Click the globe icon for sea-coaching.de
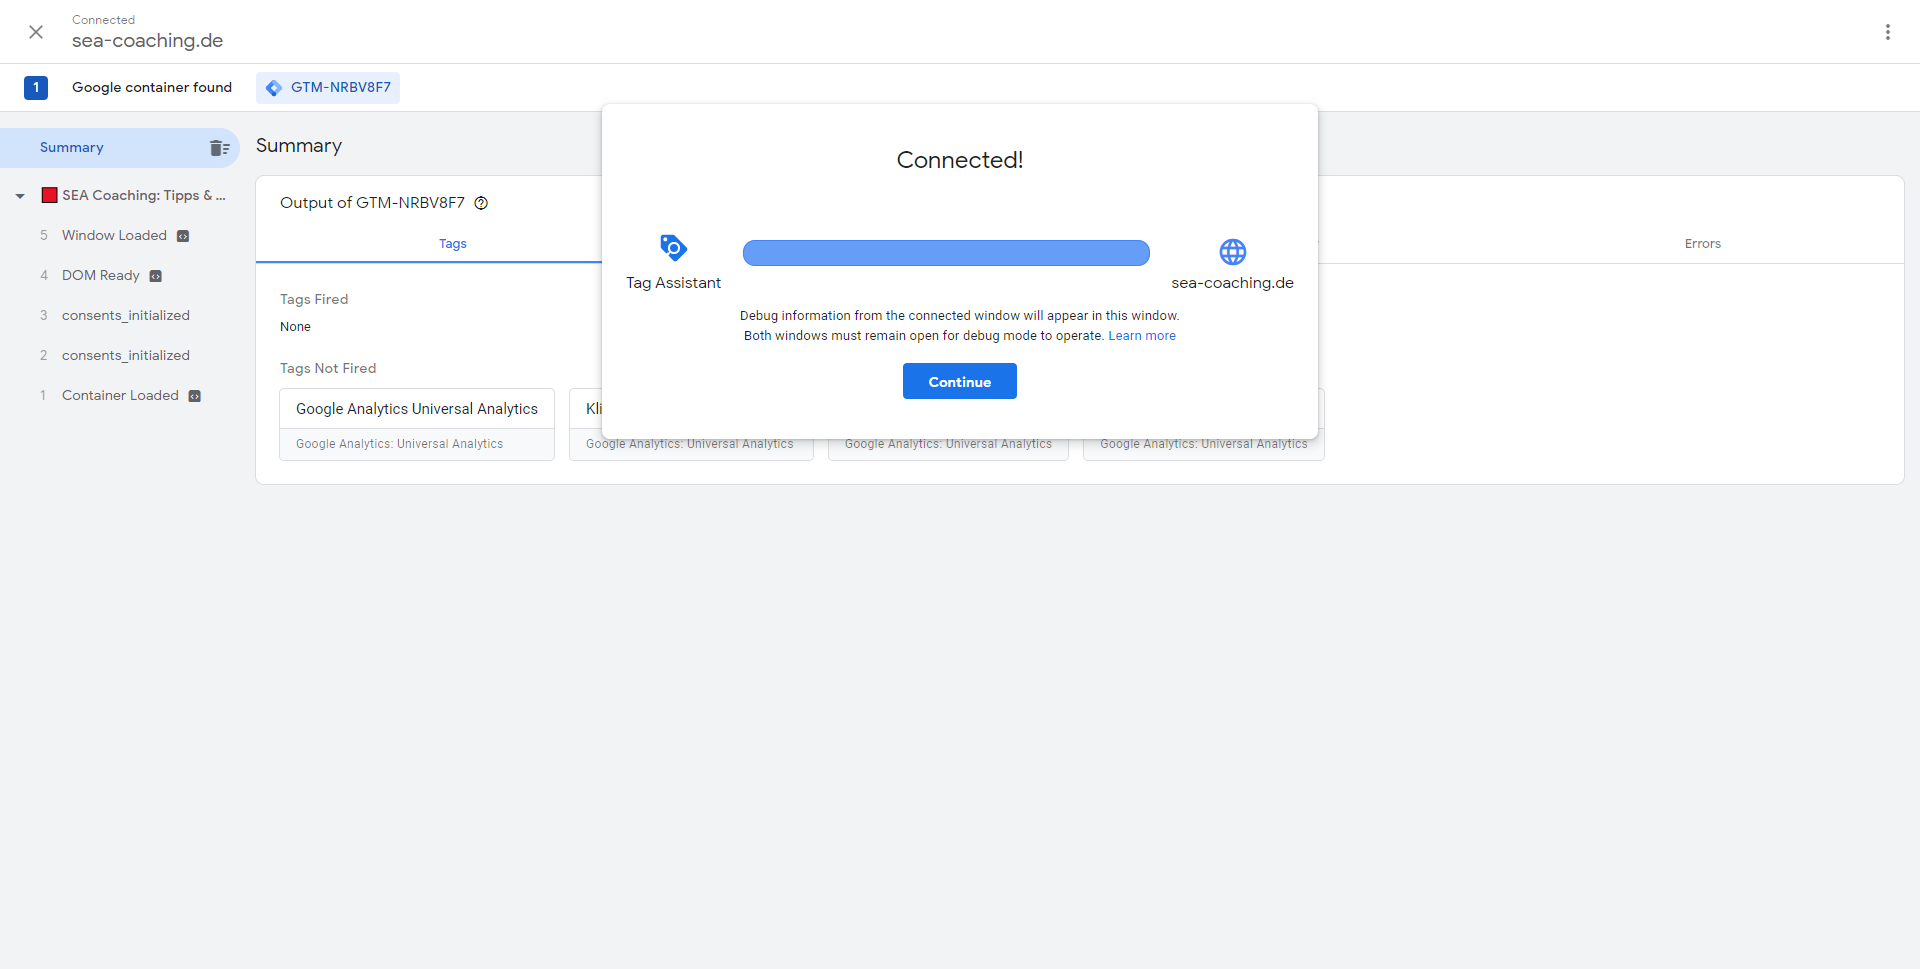The width and height of the screenshot is (1920, 969). point(1233,252)
